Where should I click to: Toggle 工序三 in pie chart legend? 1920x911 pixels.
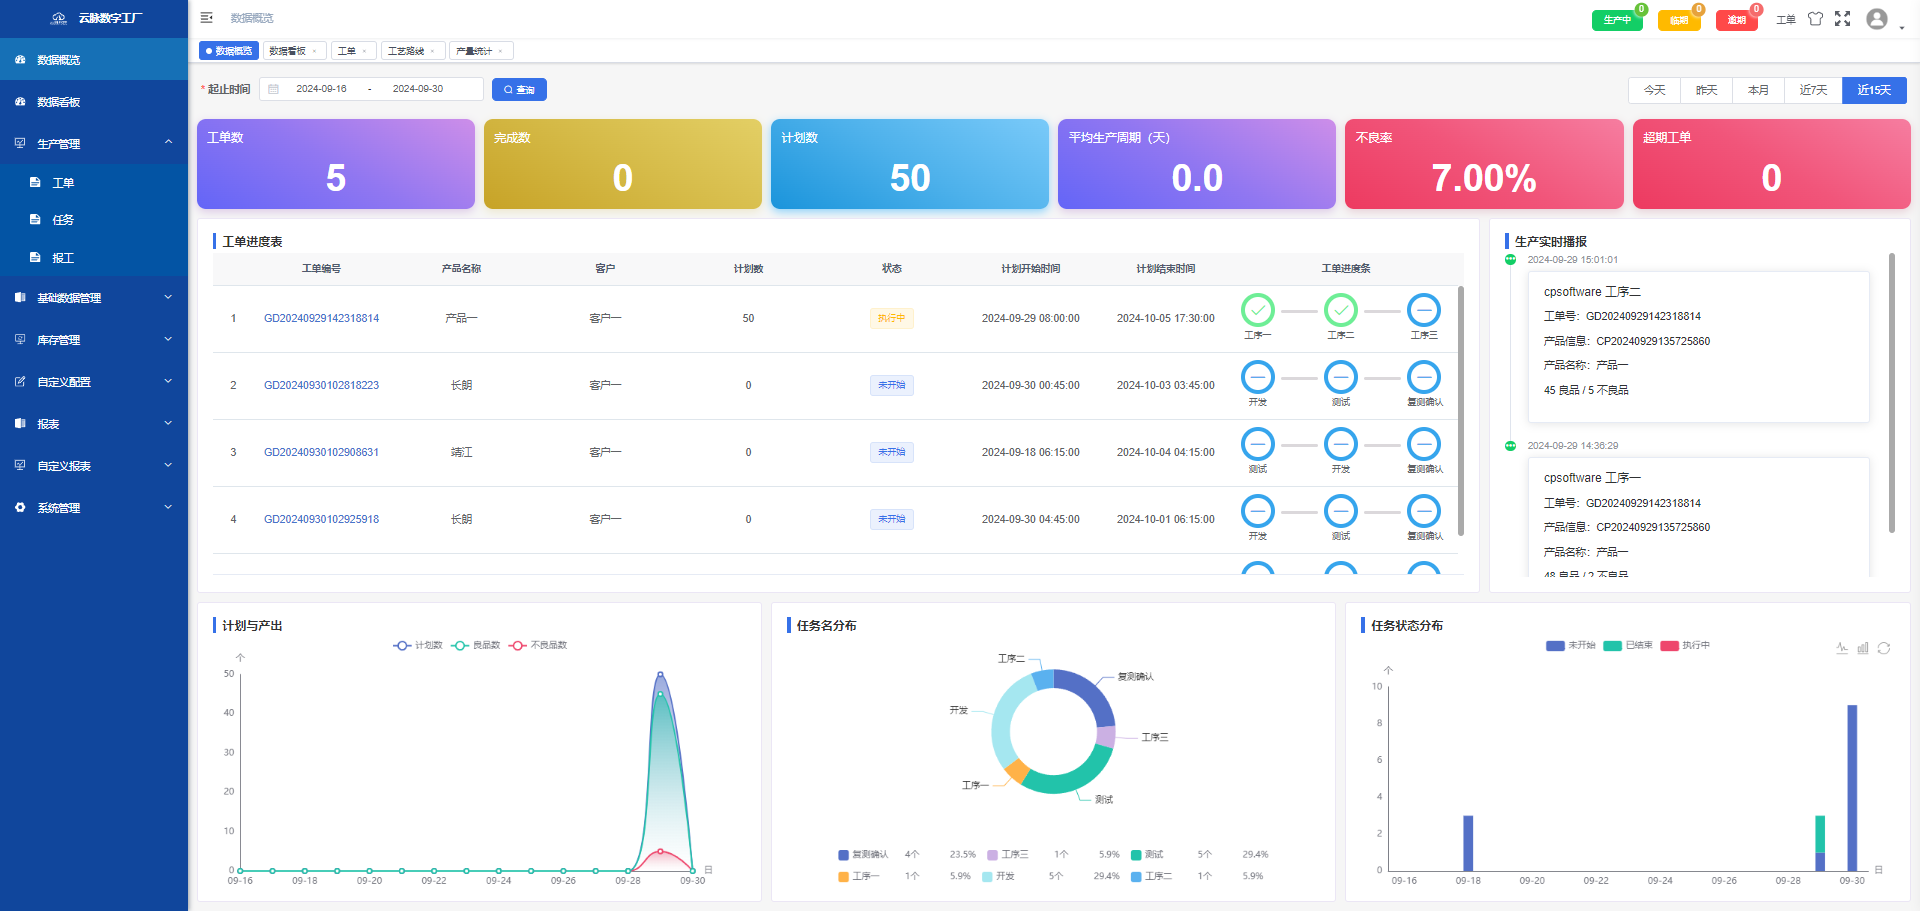pos(1008,855)
